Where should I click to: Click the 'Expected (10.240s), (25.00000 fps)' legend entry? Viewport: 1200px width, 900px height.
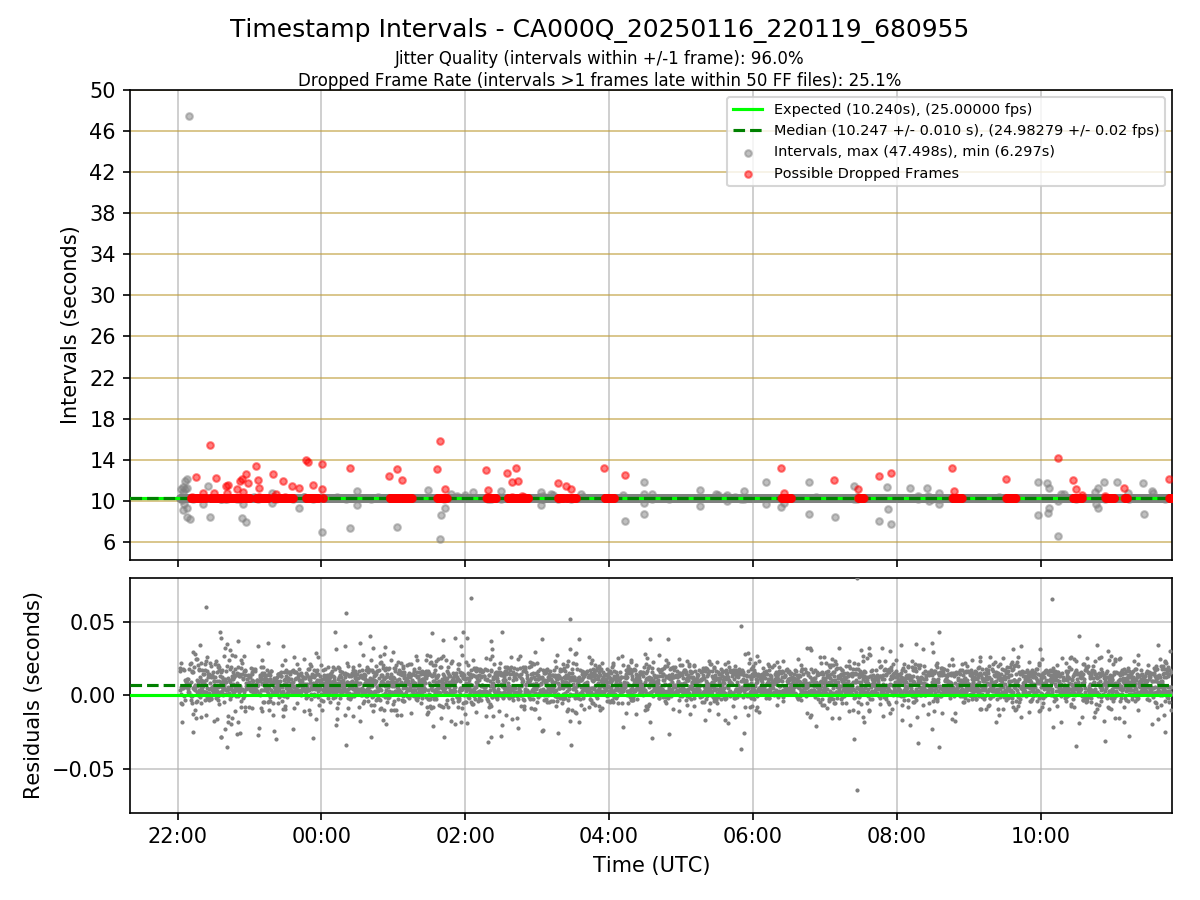click(x=902, y=109)
